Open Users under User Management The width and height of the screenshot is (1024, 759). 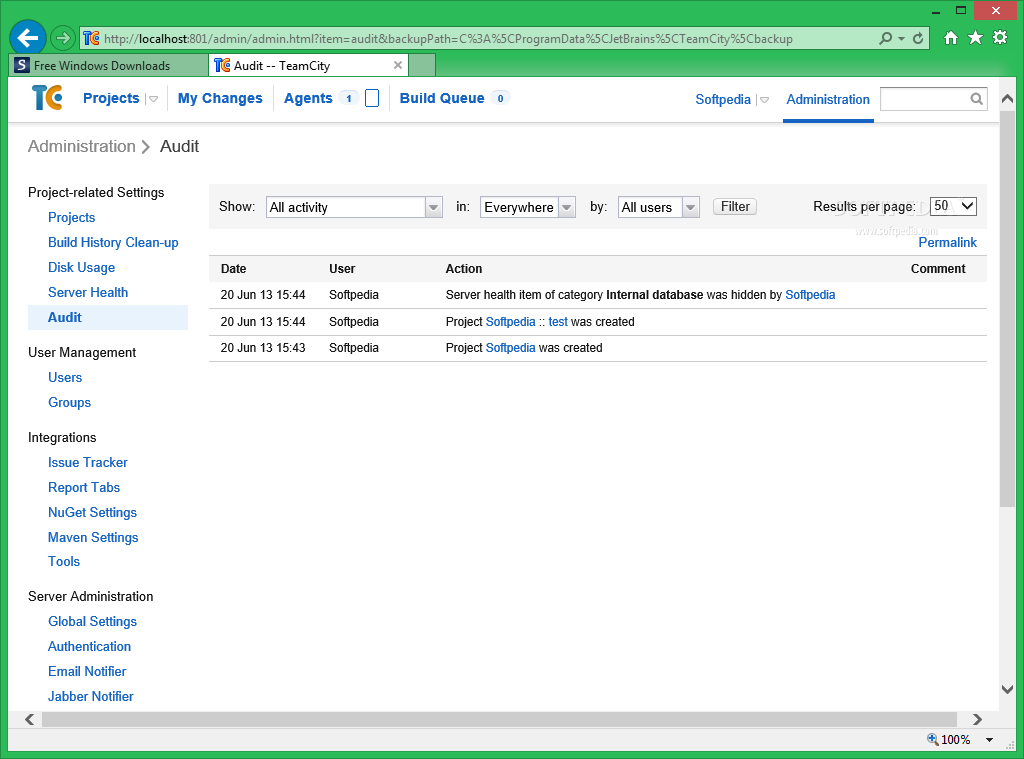tap(65, 378)
